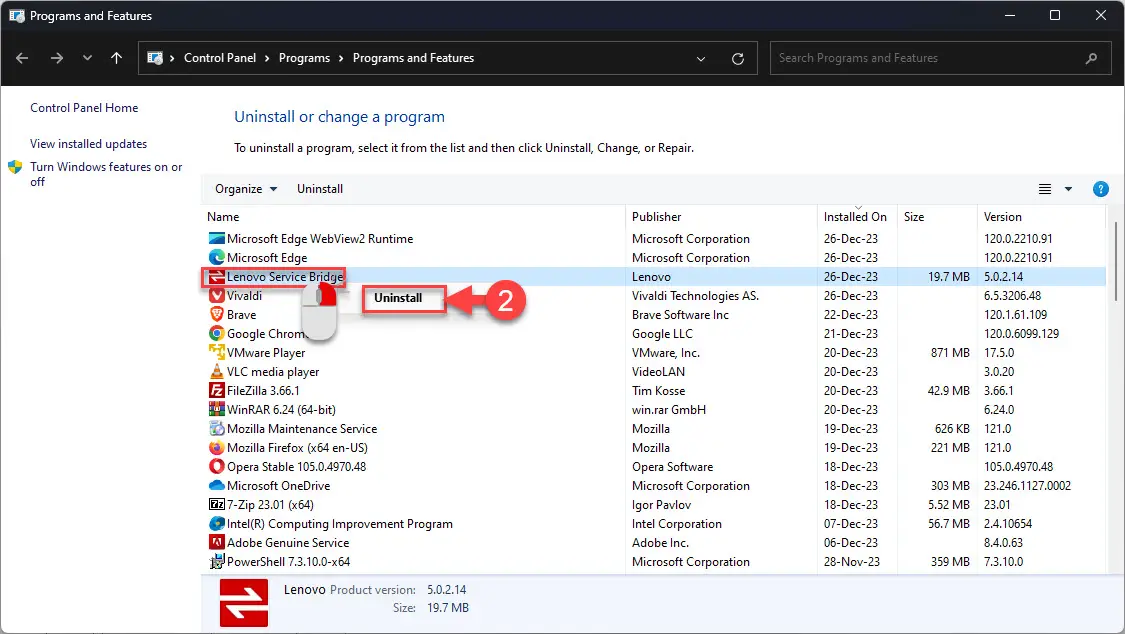
Task: Click Programs breadcrumb
Action: [304, 58]
